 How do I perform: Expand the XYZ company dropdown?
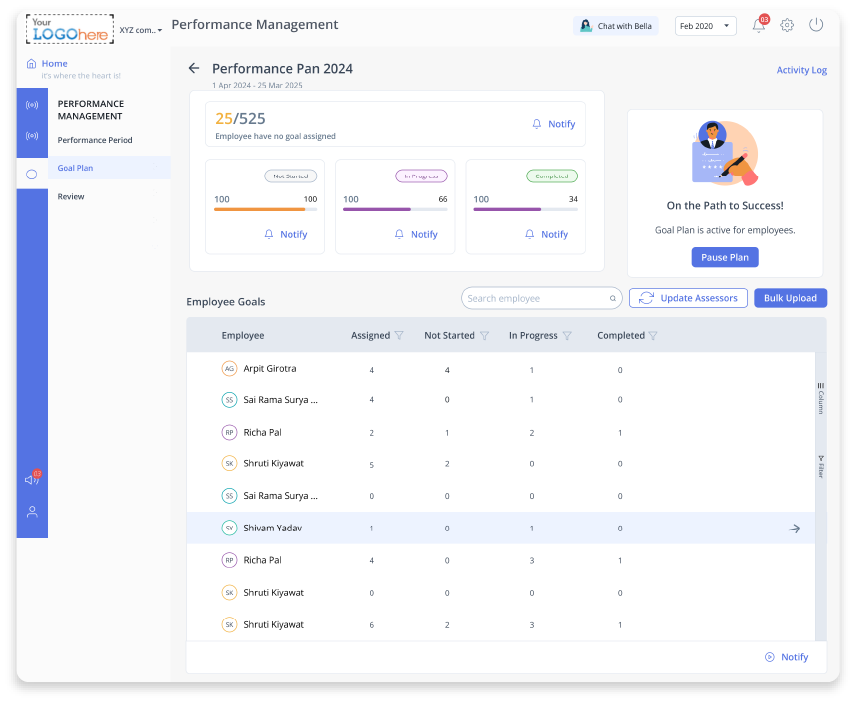(141, 30)
